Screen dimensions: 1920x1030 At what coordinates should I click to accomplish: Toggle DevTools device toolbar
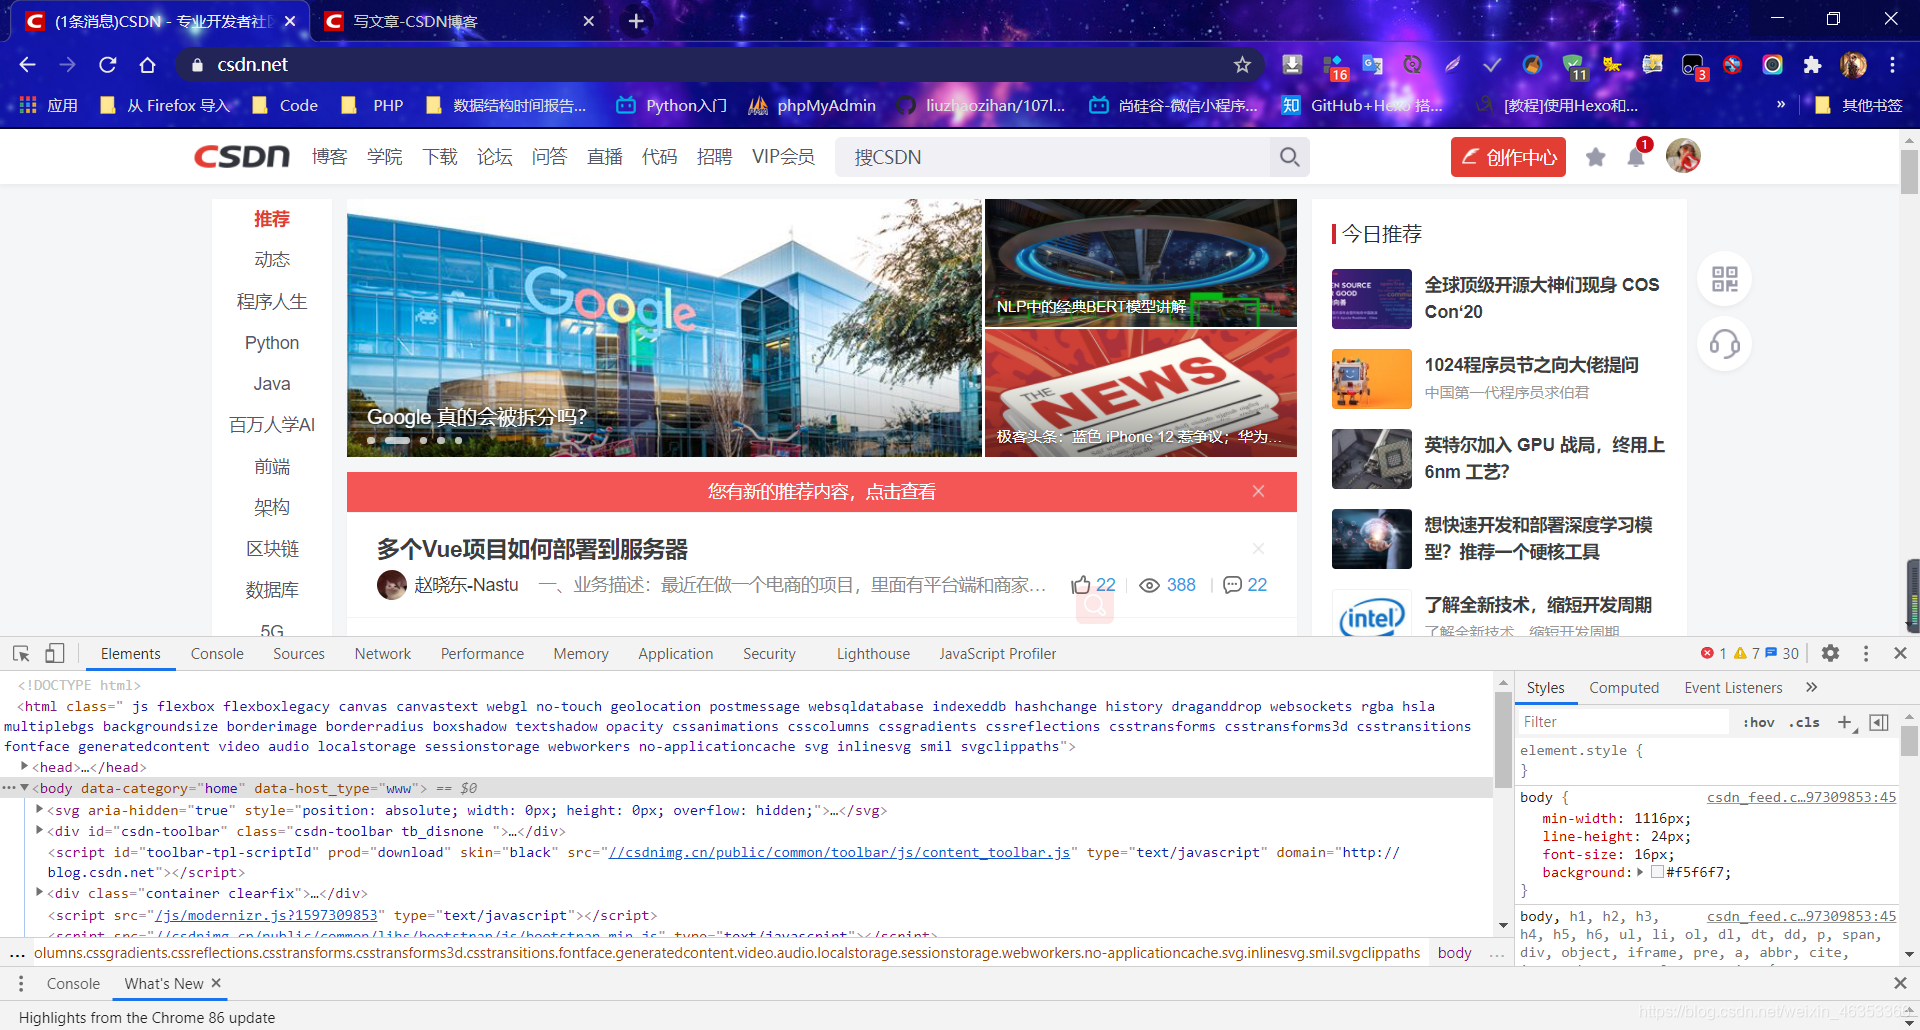pyautogui.click(x=55, y=653)
